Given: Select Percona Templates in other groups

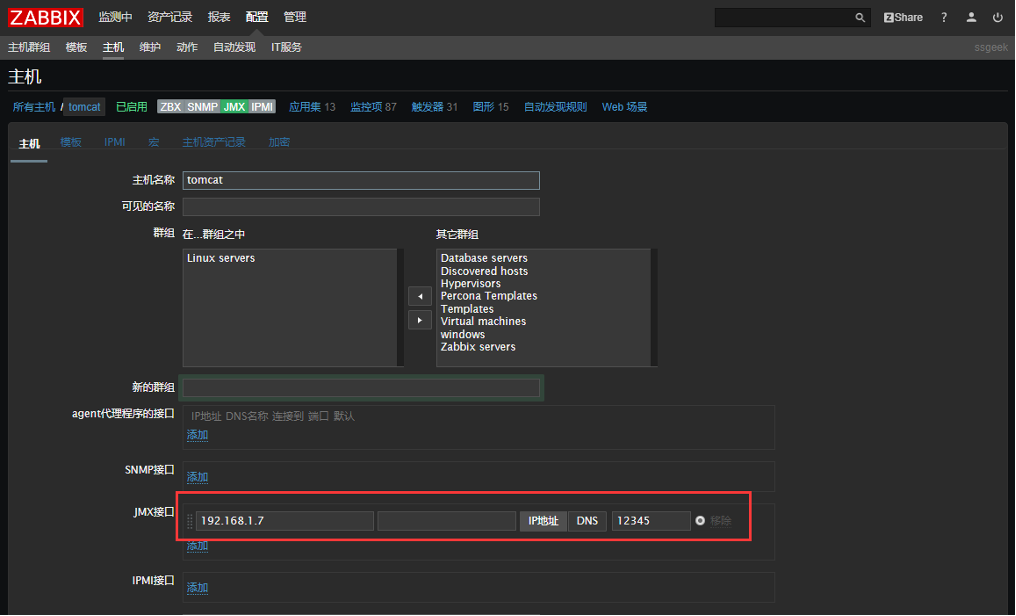Looking at the screenshot, I should tap(489, 295).
